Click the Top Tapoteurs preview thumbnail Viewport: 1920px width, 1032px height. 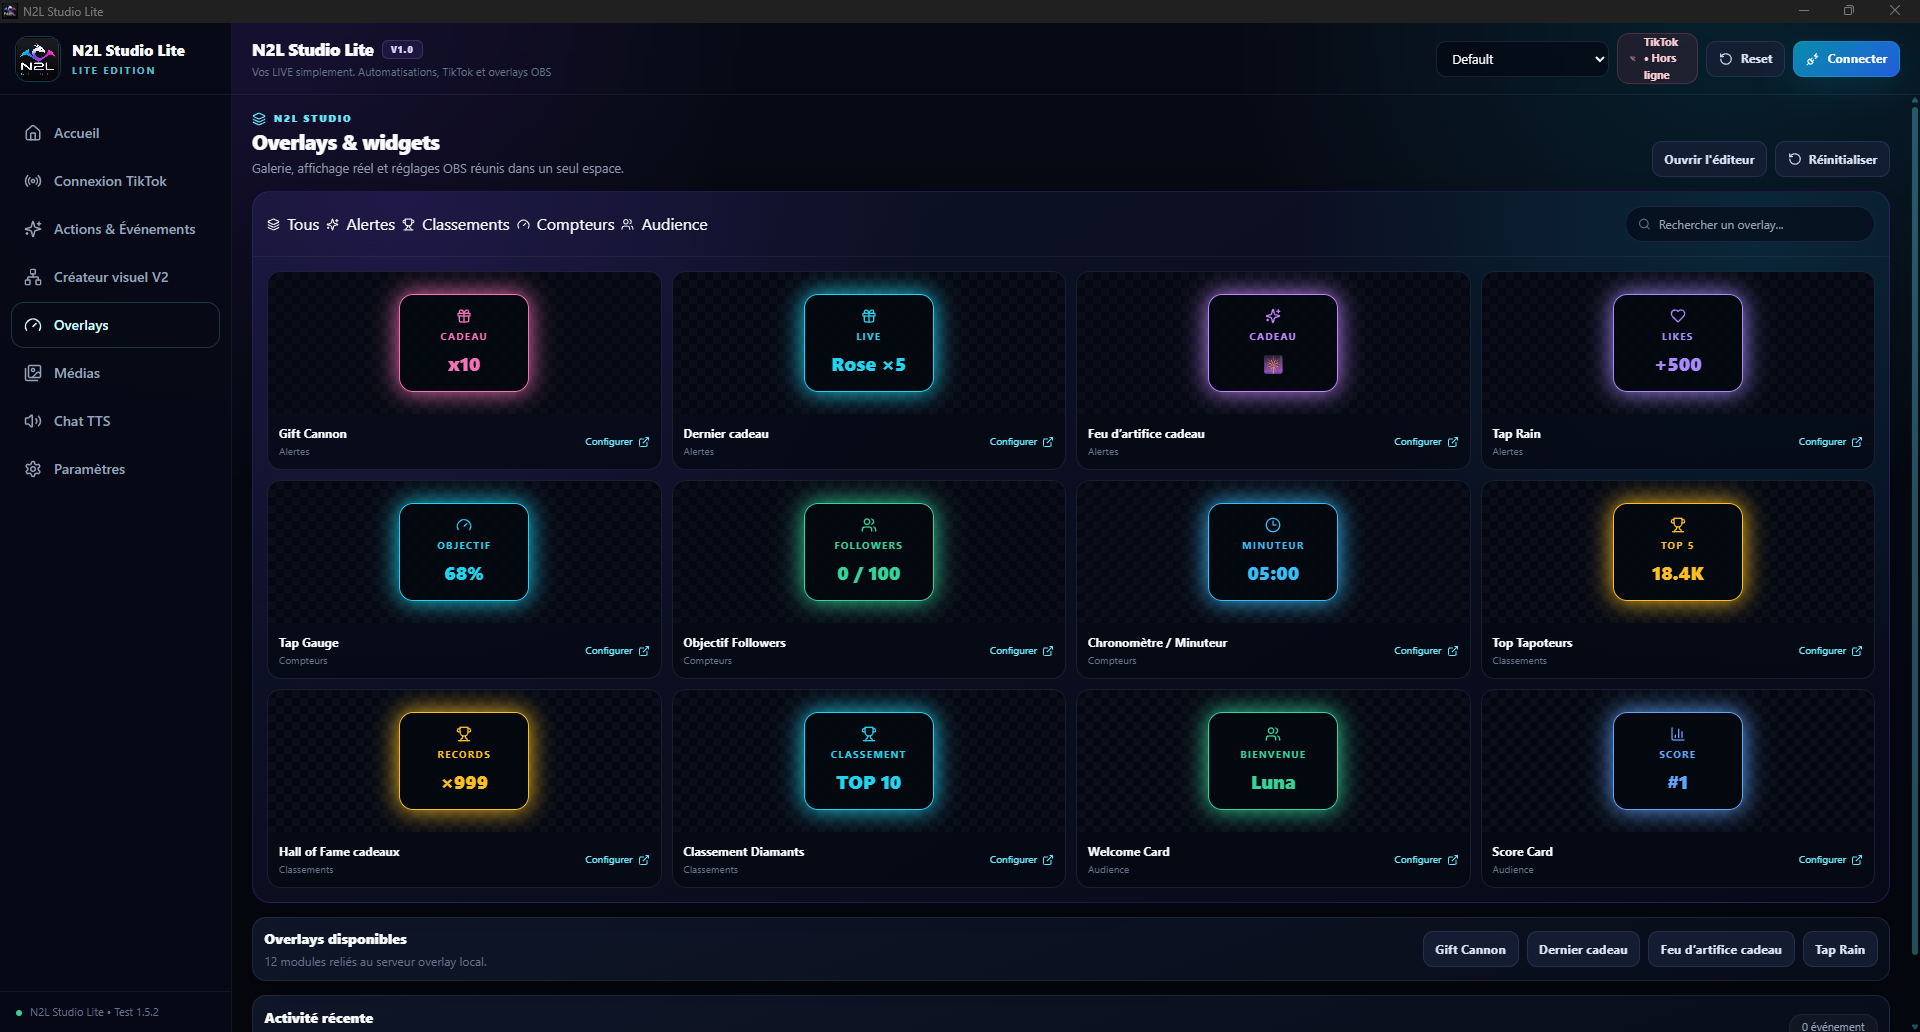1678,552
